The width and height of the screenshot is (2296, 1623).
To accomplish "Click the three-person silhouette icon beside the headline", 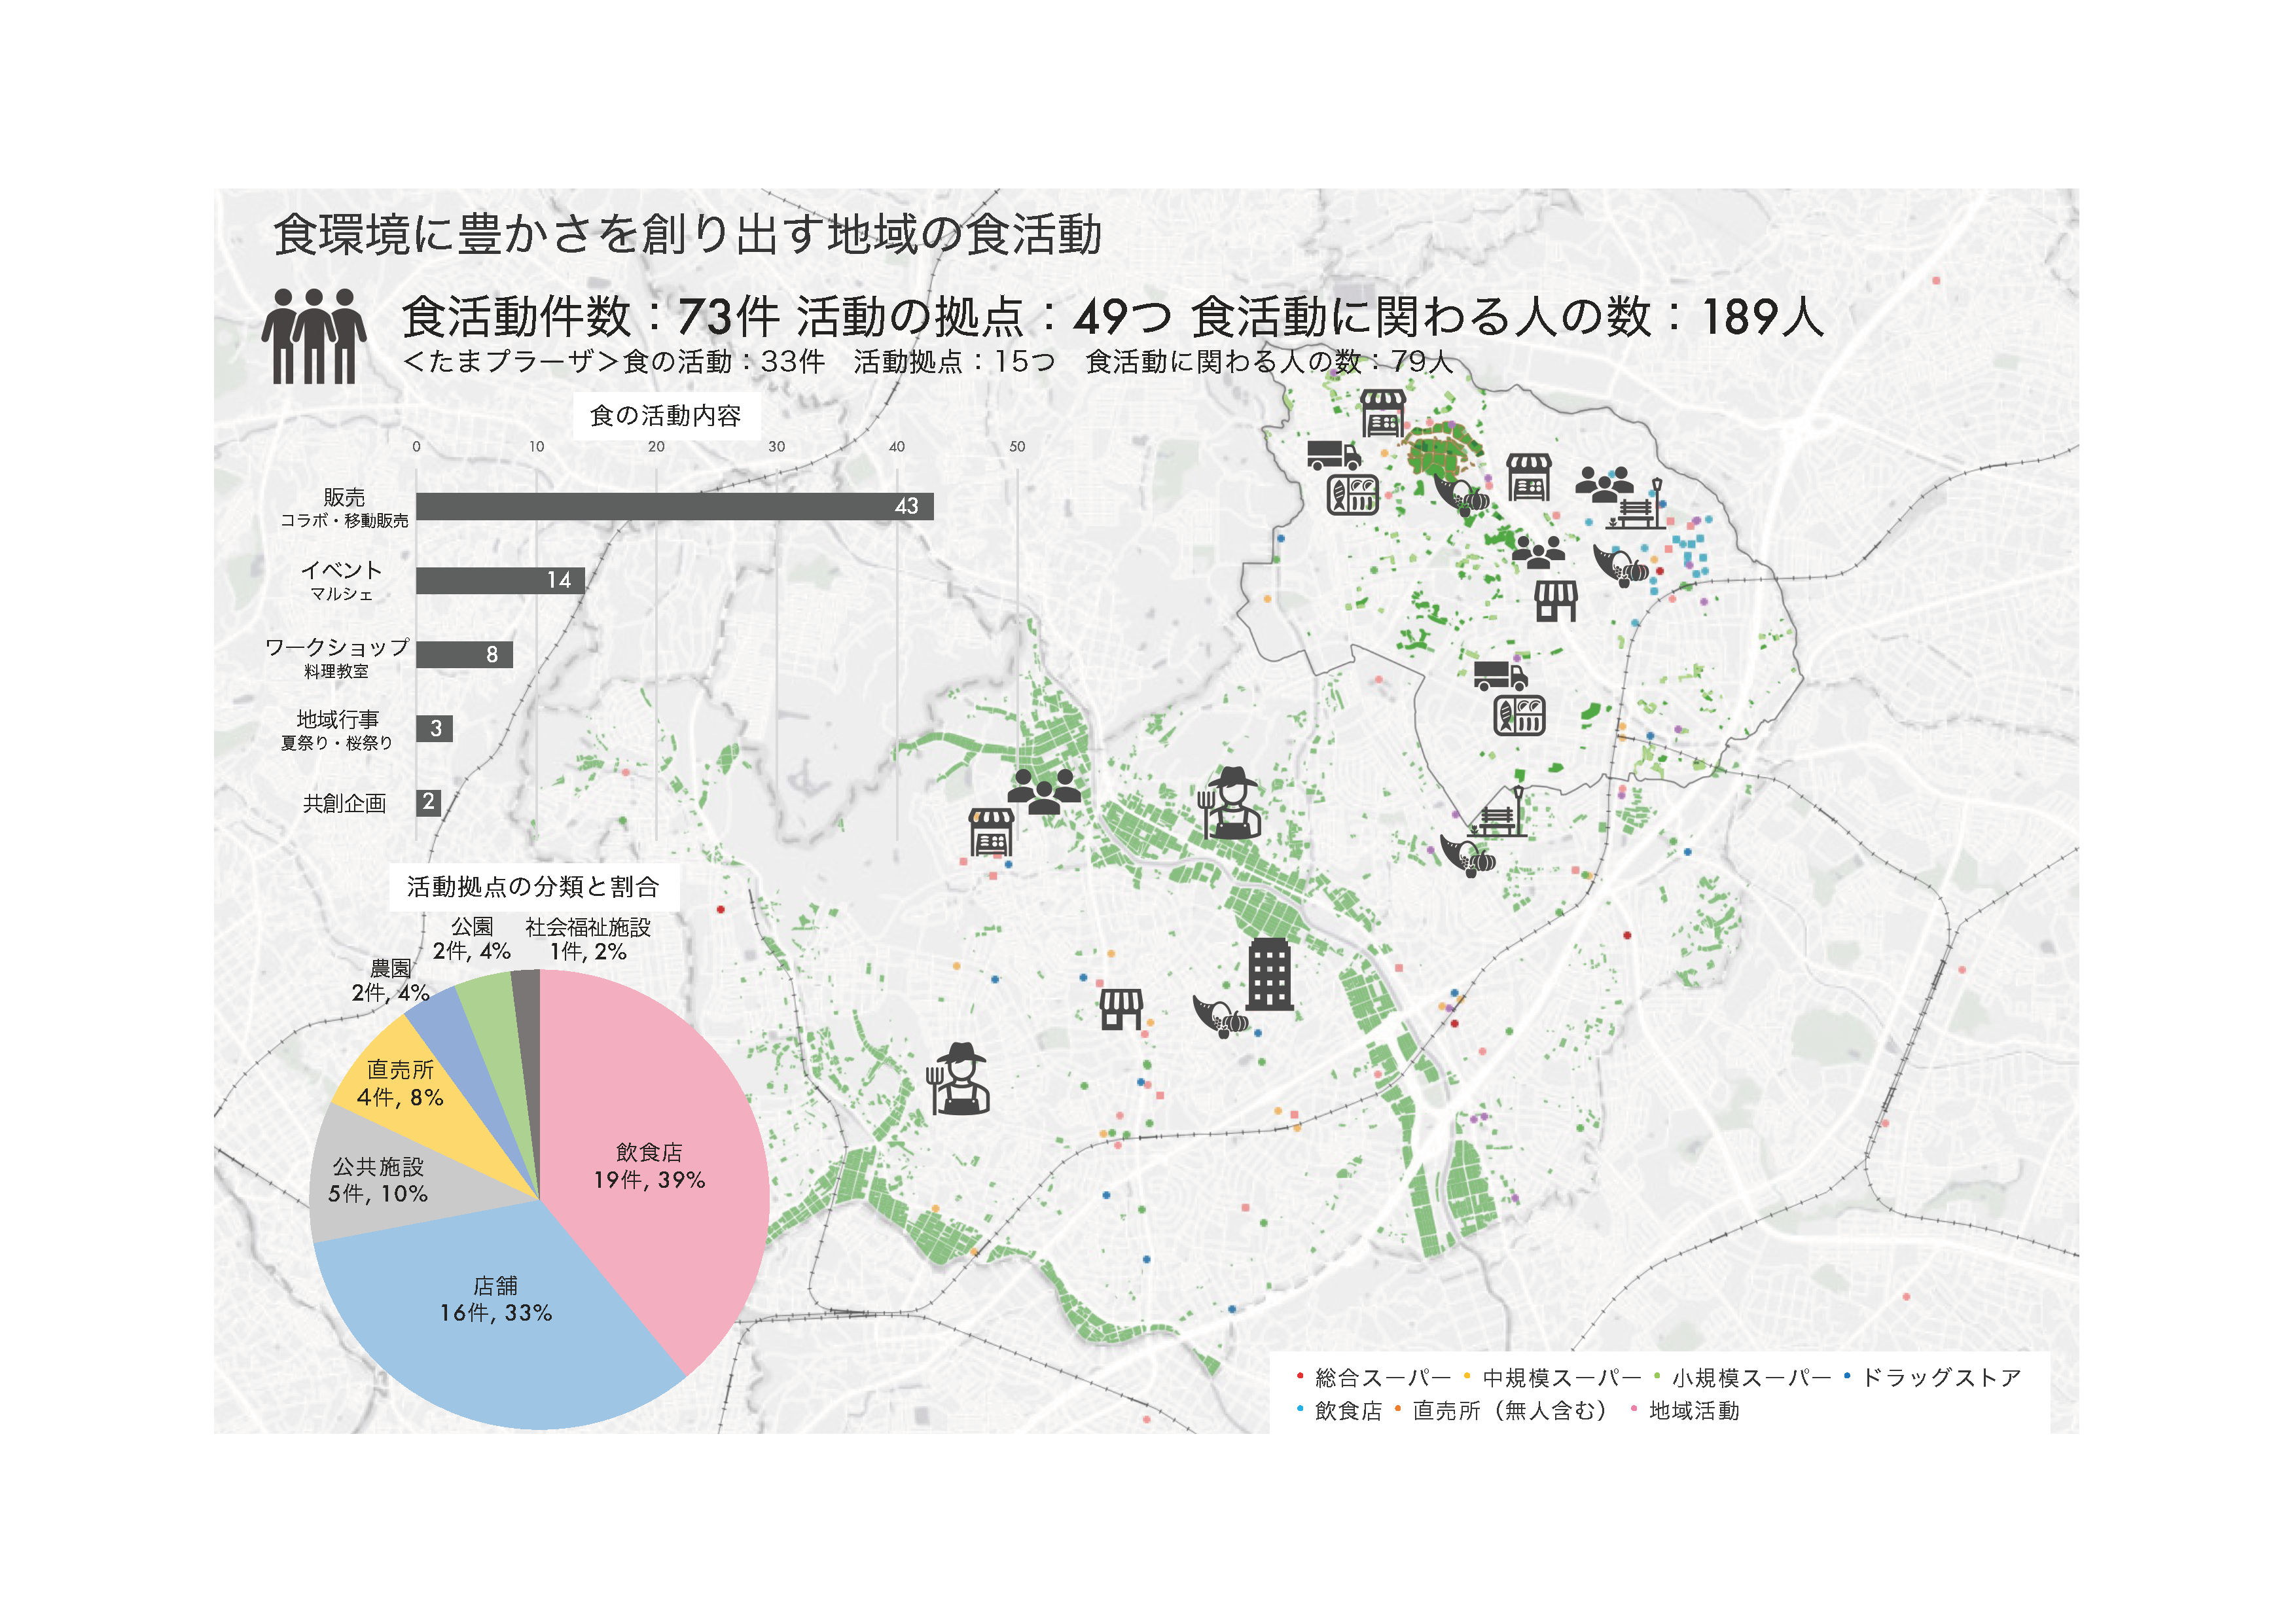I will (314, 336).
